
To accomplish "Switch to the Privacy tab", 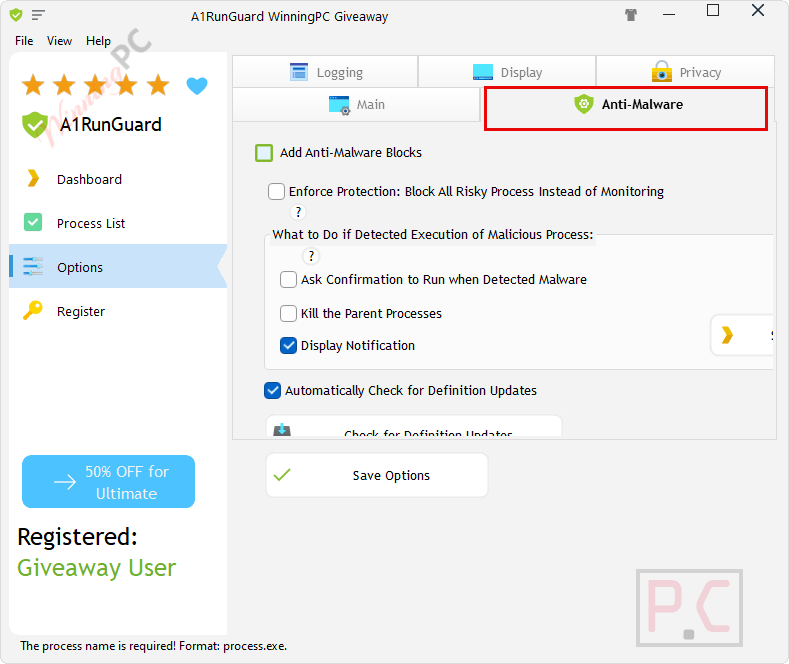I will point(685,72).
